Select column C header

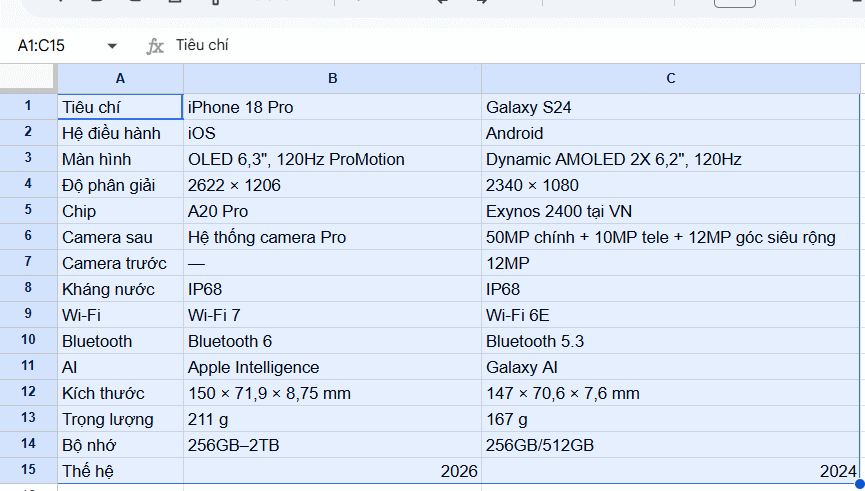click(670, 78)
